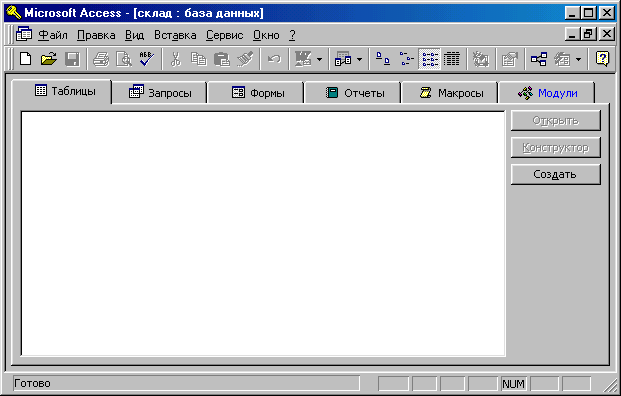Open Properties from the toolbar icon

510,59
